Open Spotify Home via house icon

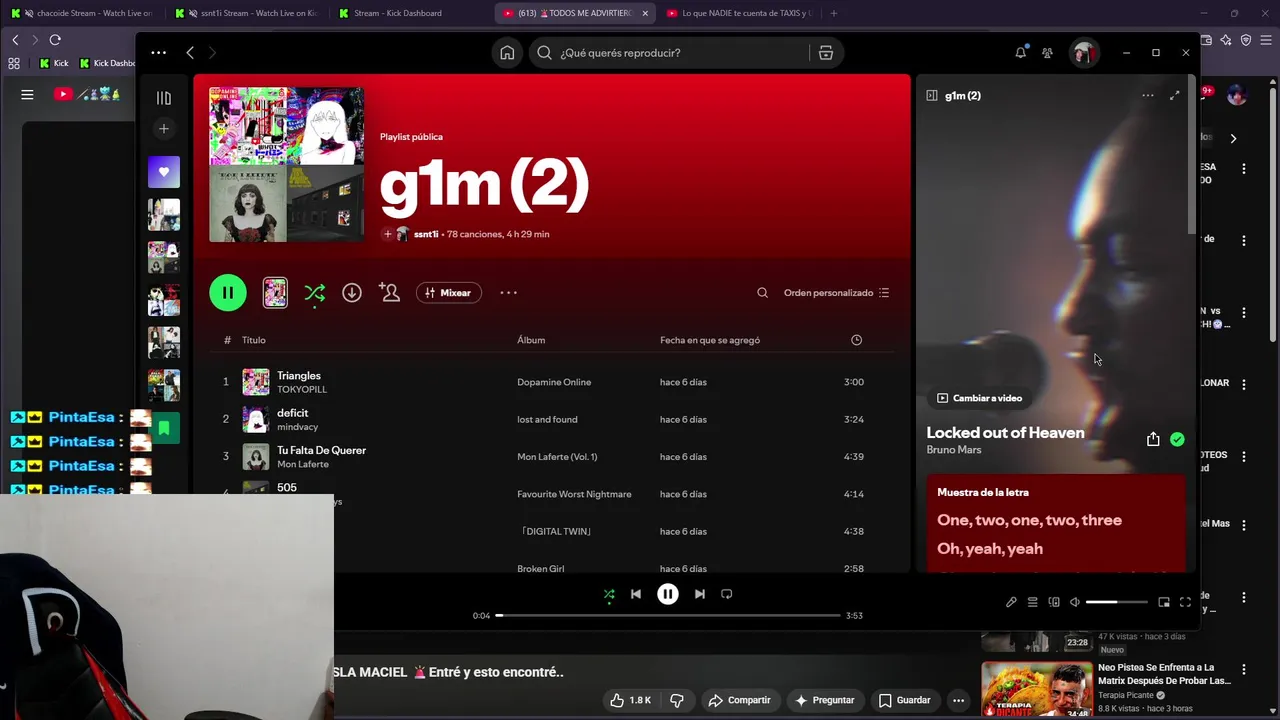[x=507, y=53]
